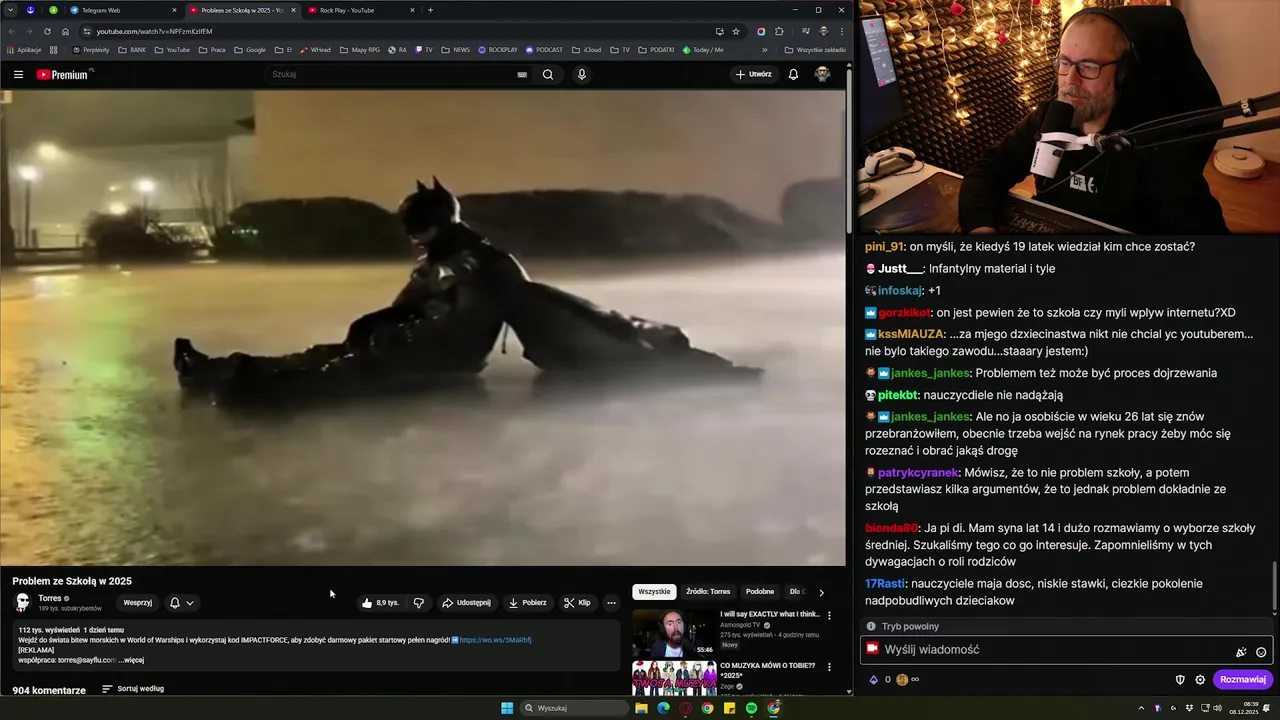Open File Explorer from the taskbar
The image size is (1280, 720).
pos(641,708)
